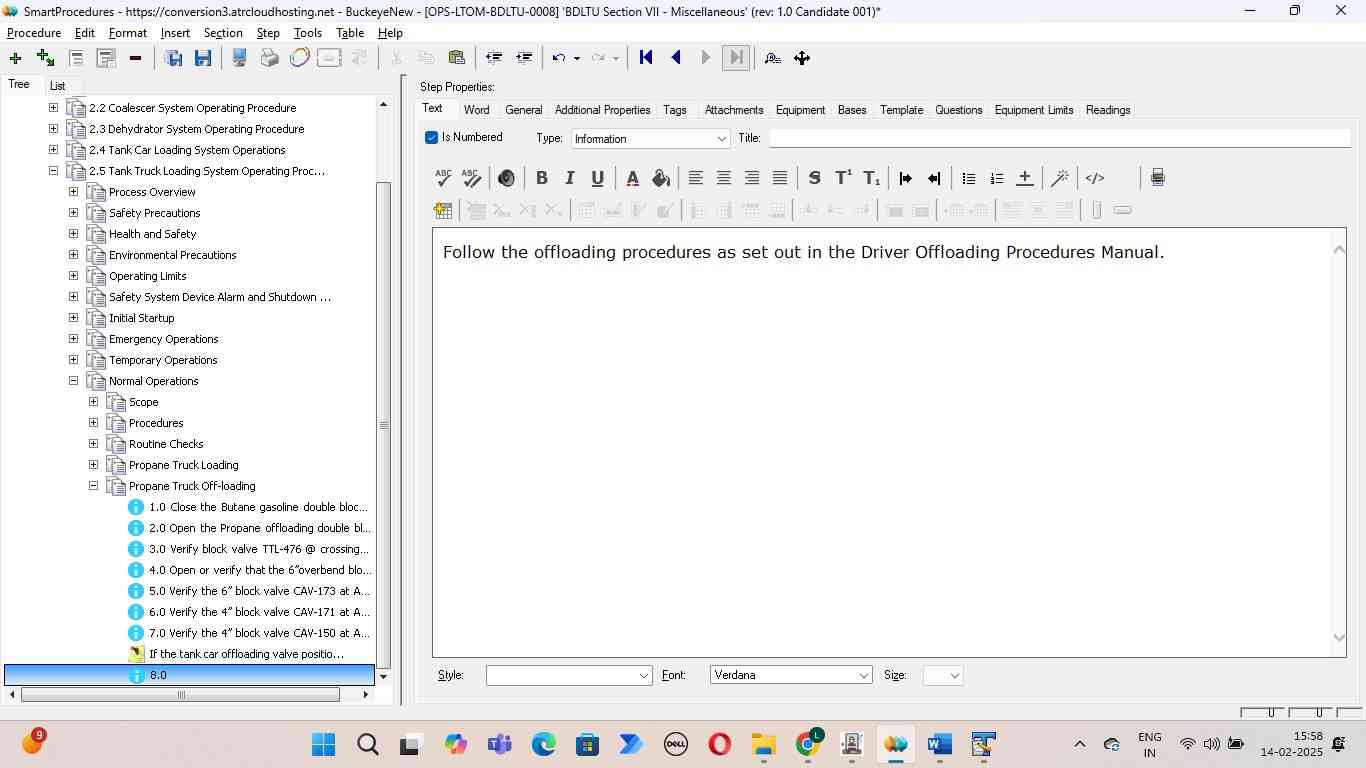Open the Attachments tab
This screenshot has height=768, width=1366.
734,110
